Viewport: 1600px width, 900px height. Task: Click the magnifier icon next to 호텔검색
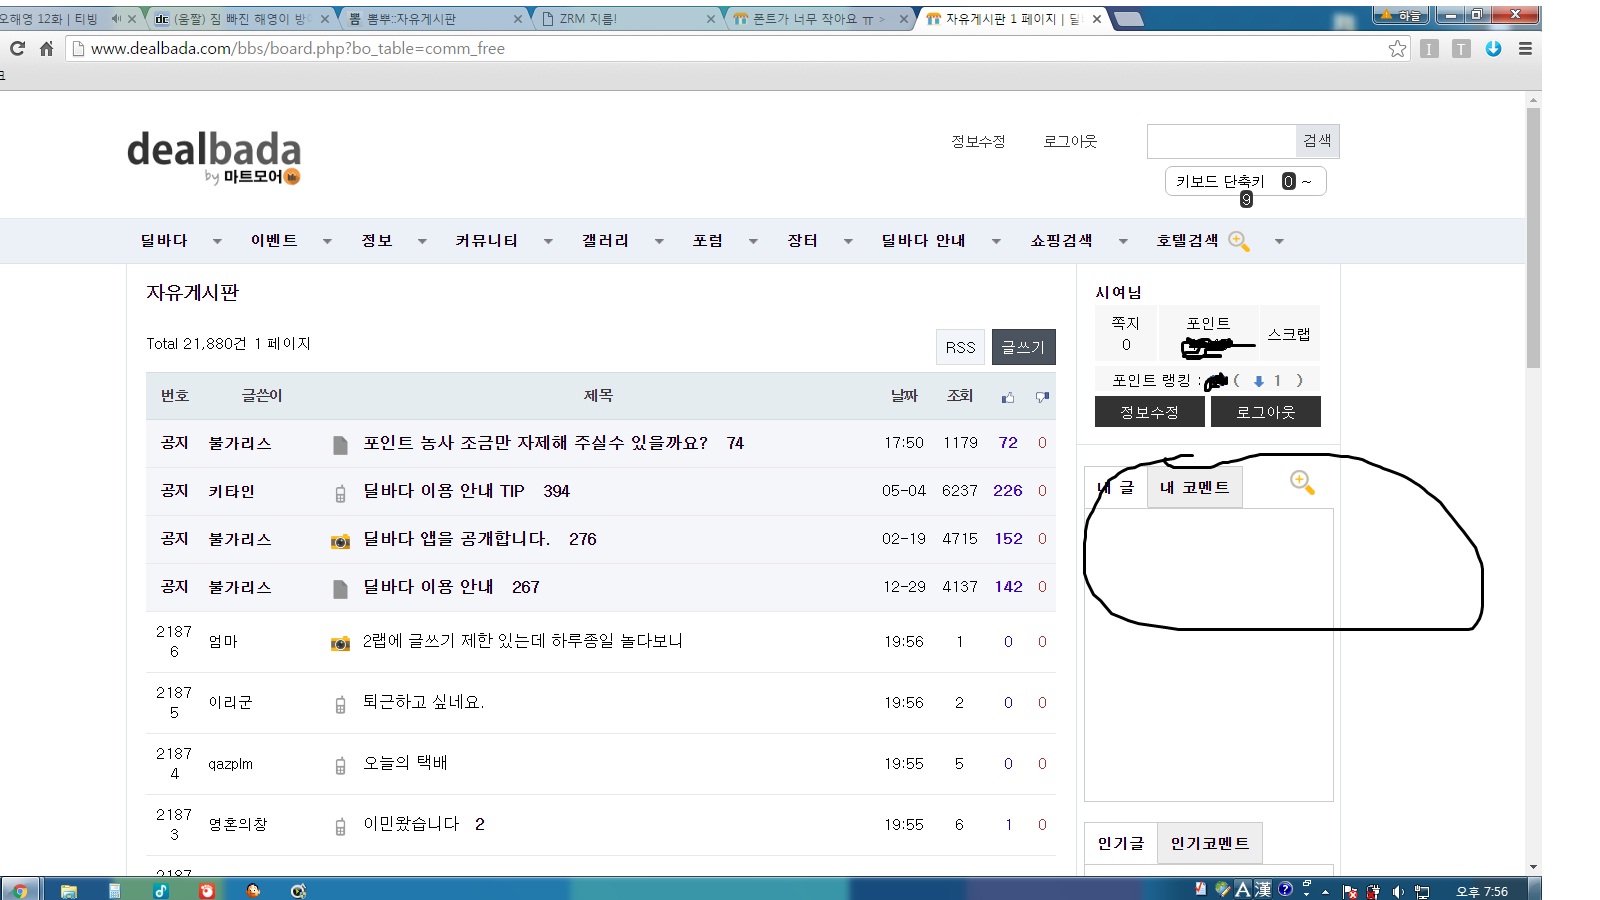(1239, 241)
